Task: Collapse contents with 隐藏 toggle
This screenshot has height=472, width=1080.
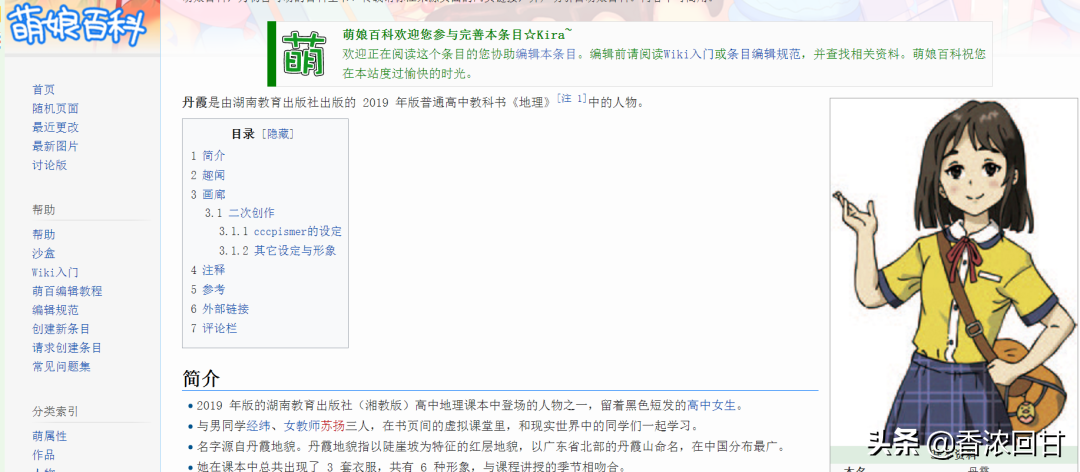Action: pyautogui.click(x=278, y=134)
